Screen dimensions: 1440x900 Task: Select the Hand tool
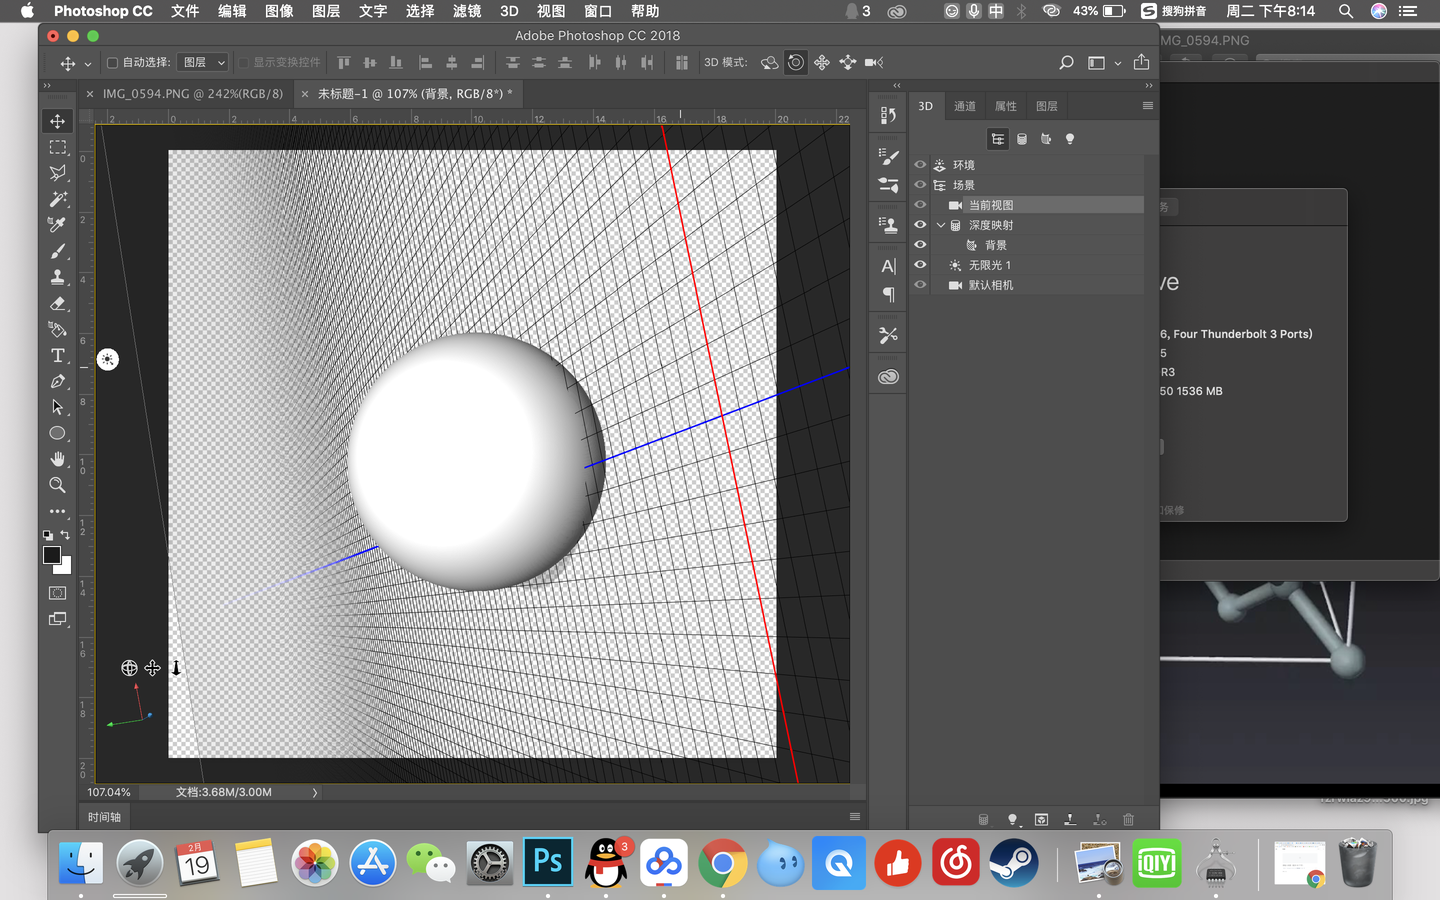pyautogui.click(x=58, y=459)
